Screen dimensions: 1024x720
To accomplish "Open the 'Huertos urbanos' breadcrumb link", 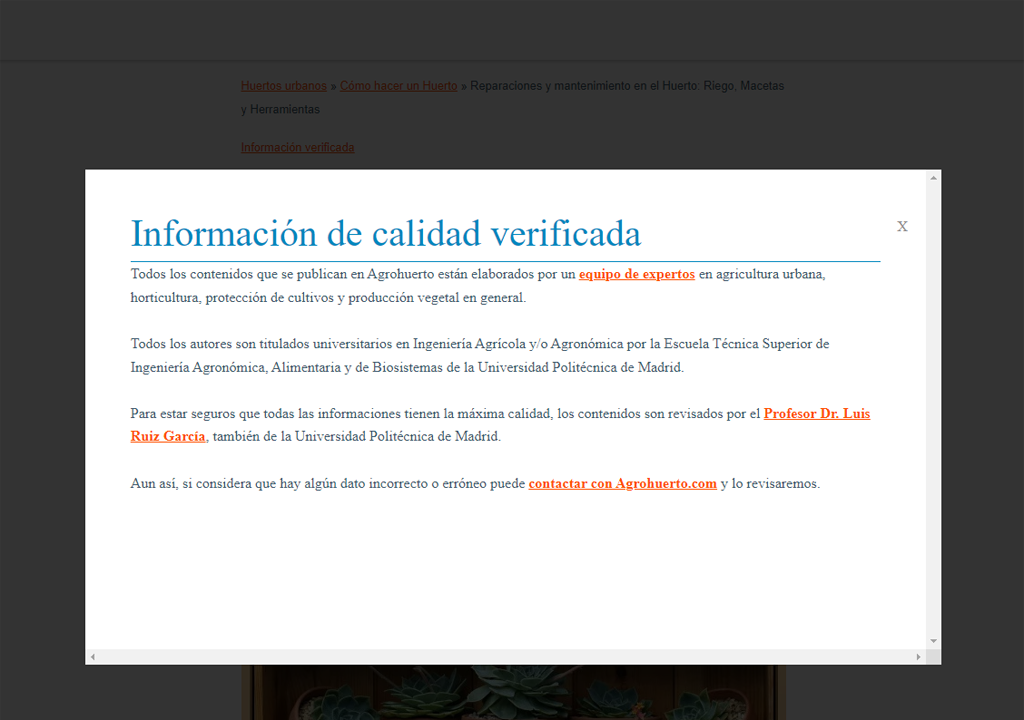I will point(283,86).
